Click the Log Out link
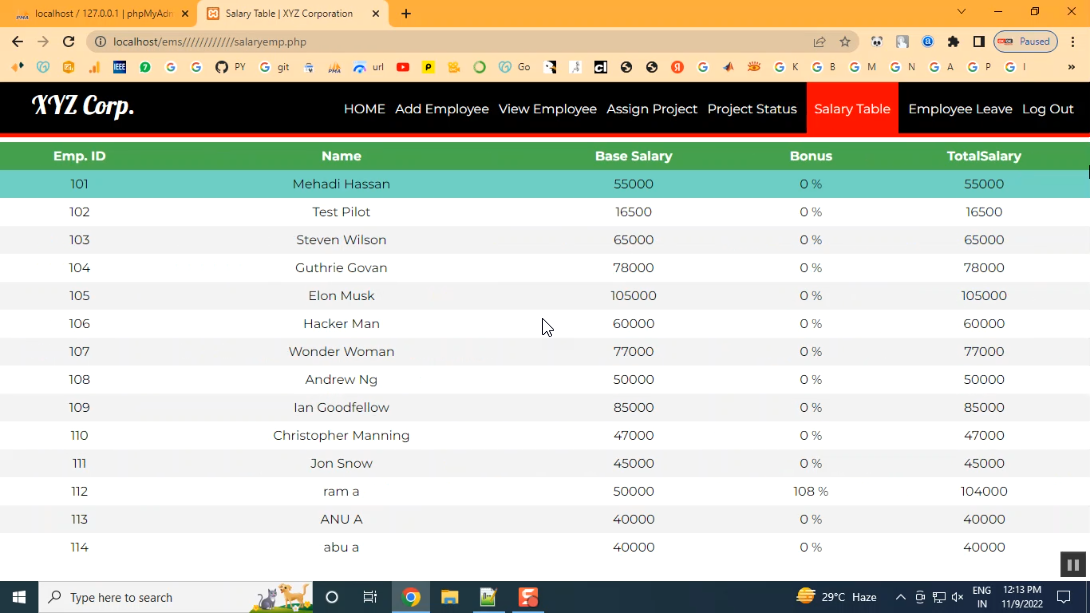1090x613 pixels. (x=1047, y=109)
